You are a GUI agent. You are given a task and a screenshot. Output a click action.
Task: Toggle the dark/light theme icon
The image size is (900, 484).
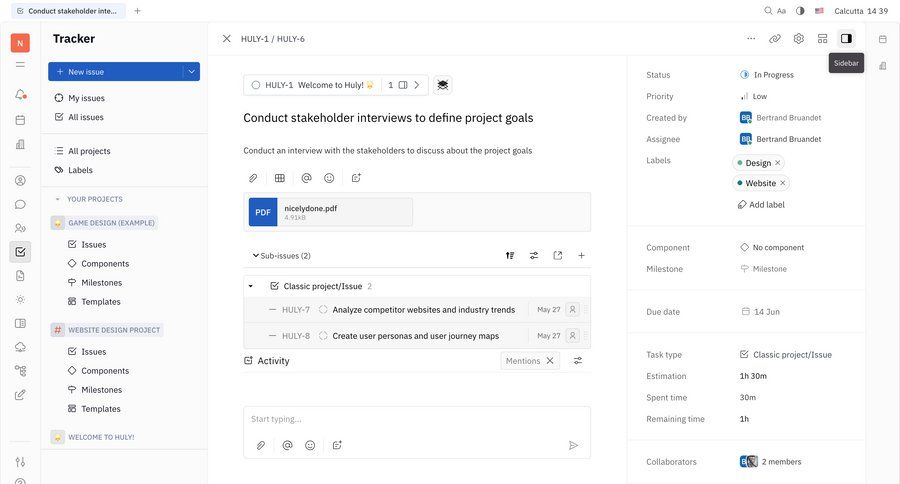tap(799, 11)
